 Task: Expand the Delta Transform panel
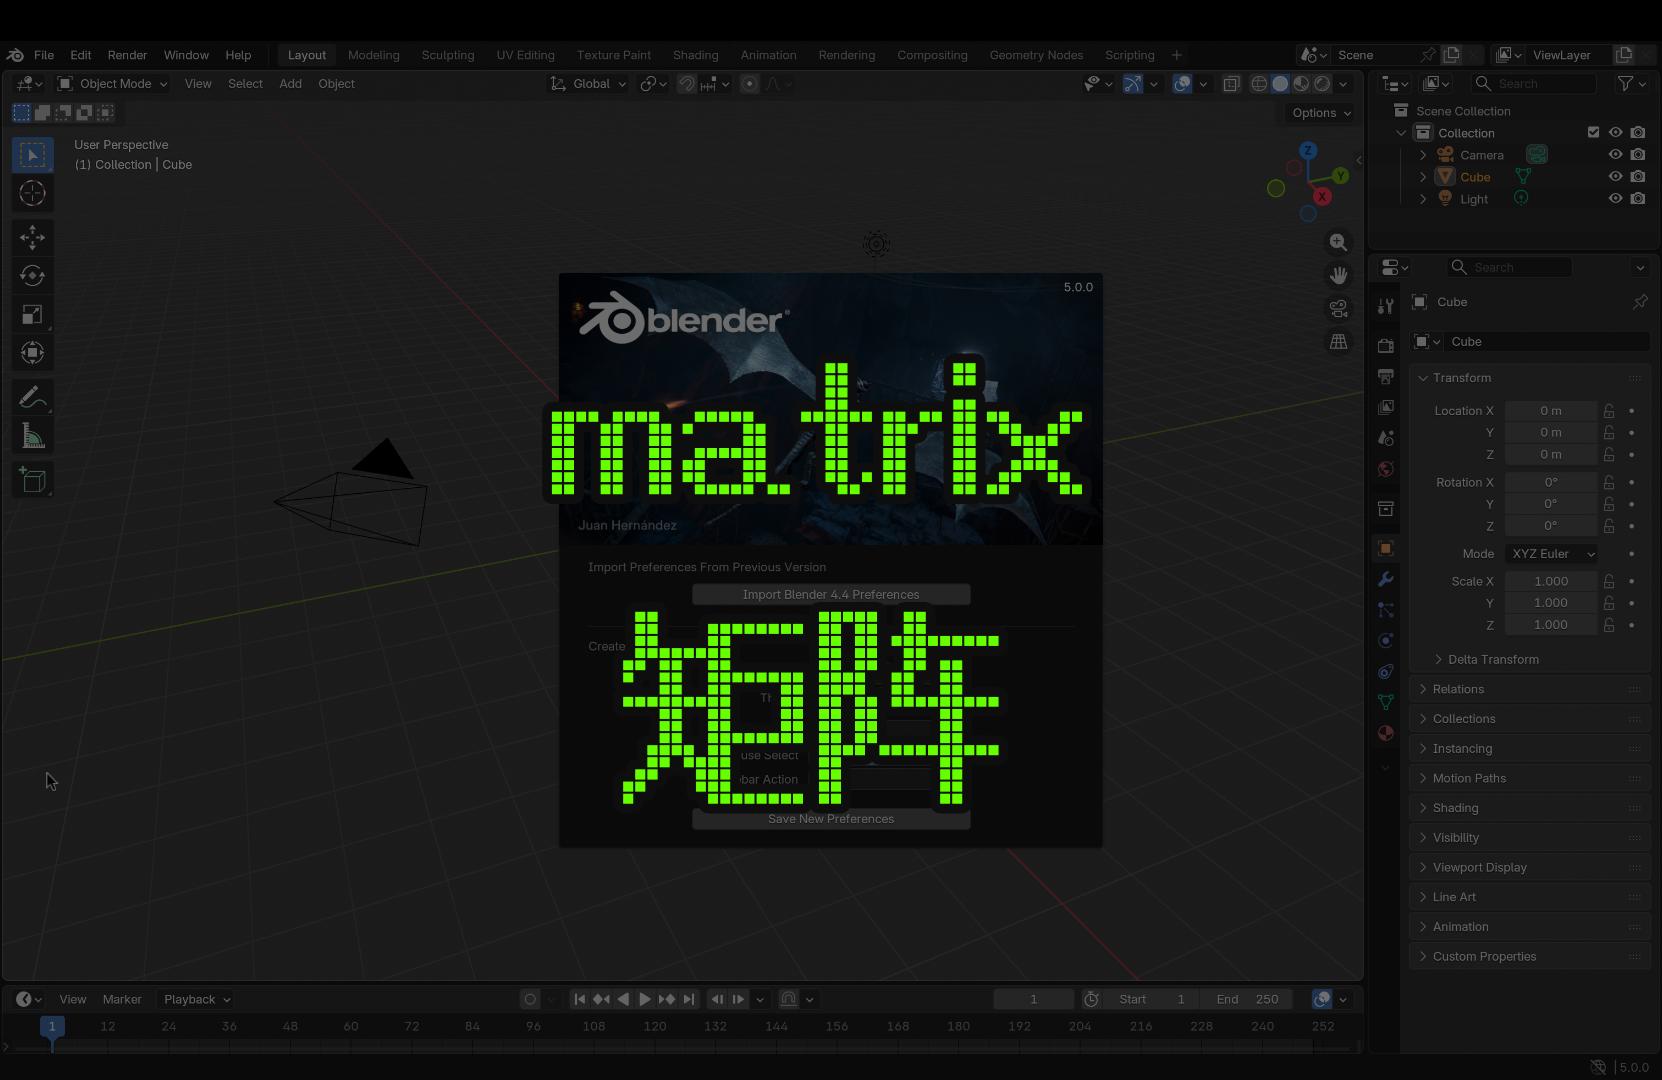point(1492,660)
